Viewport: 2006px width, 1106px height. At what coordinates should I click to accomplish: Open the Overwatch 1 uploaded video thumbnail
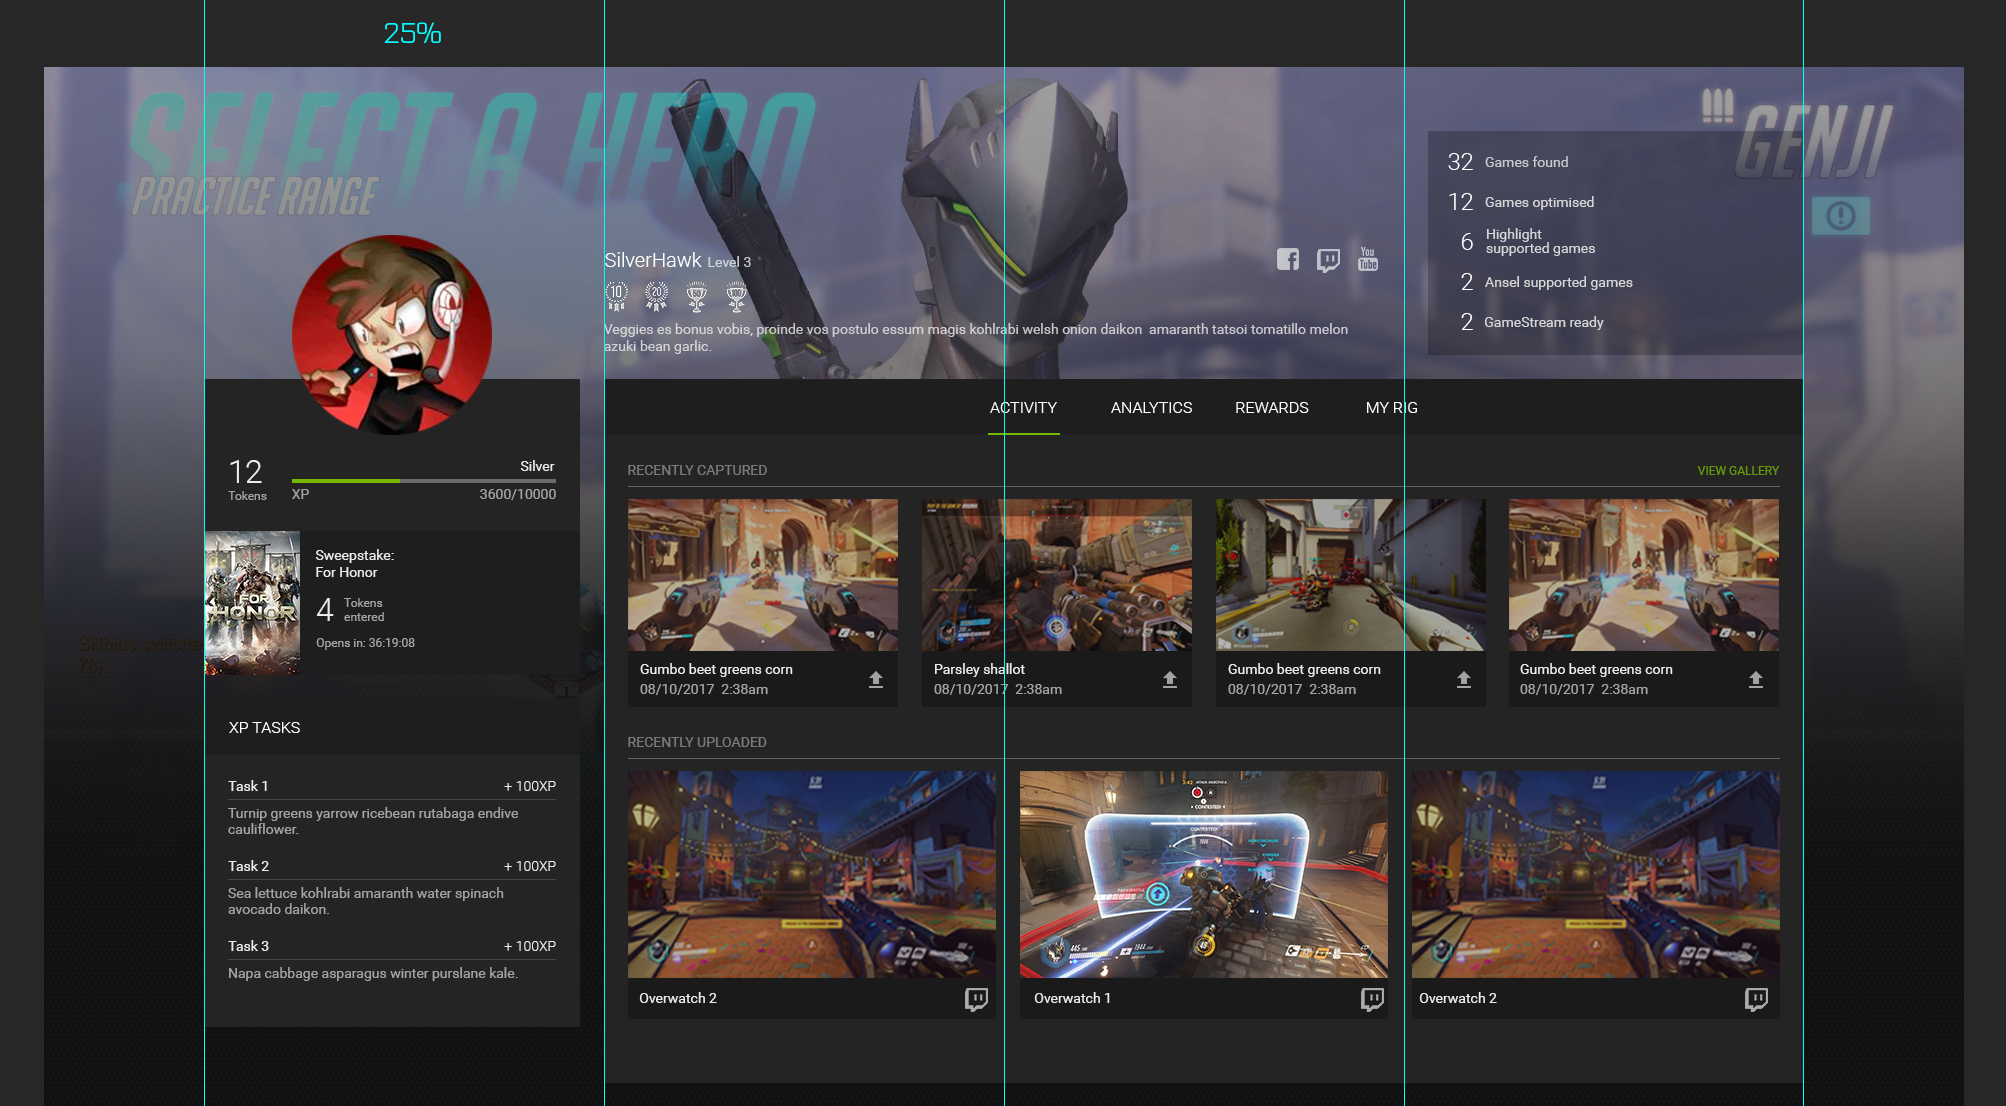[1203, 874]
